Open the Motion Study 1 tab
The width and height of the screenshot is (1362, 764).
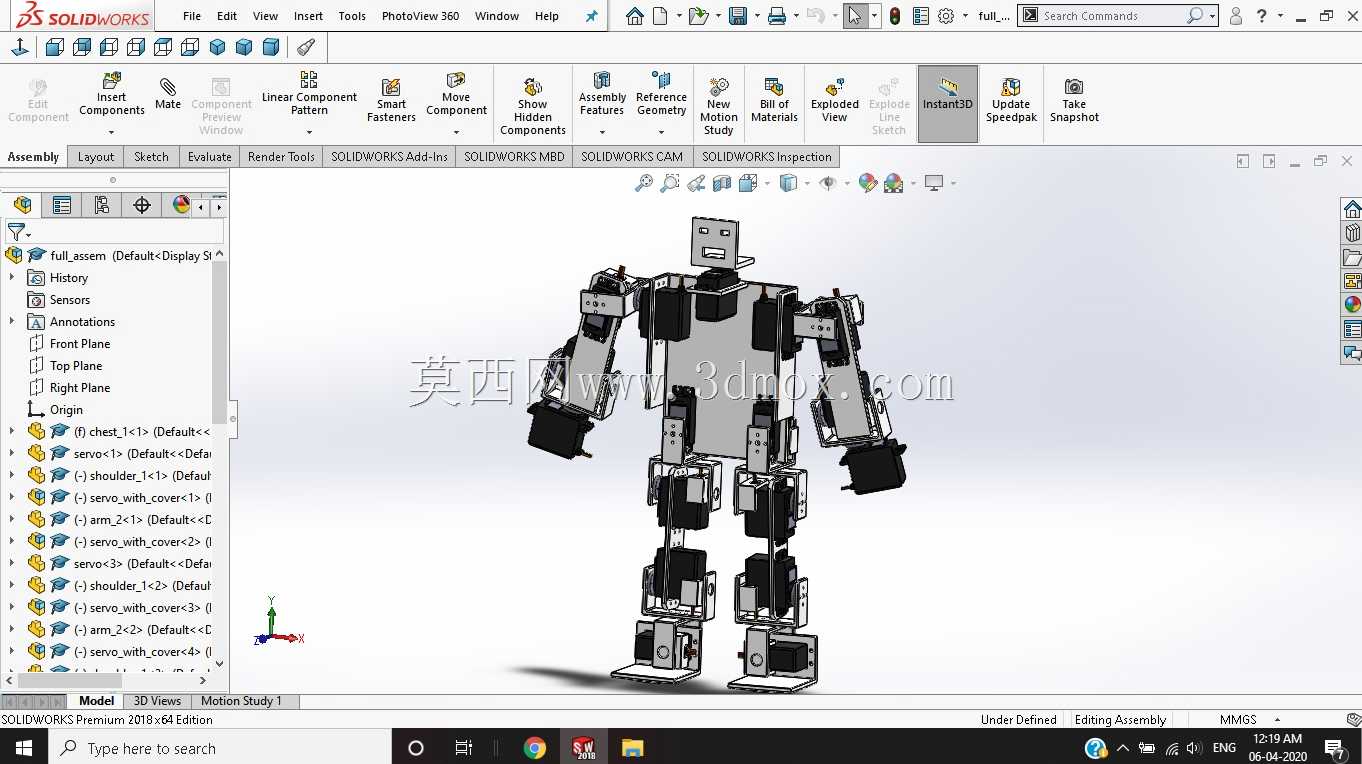[x=242, y=701]
